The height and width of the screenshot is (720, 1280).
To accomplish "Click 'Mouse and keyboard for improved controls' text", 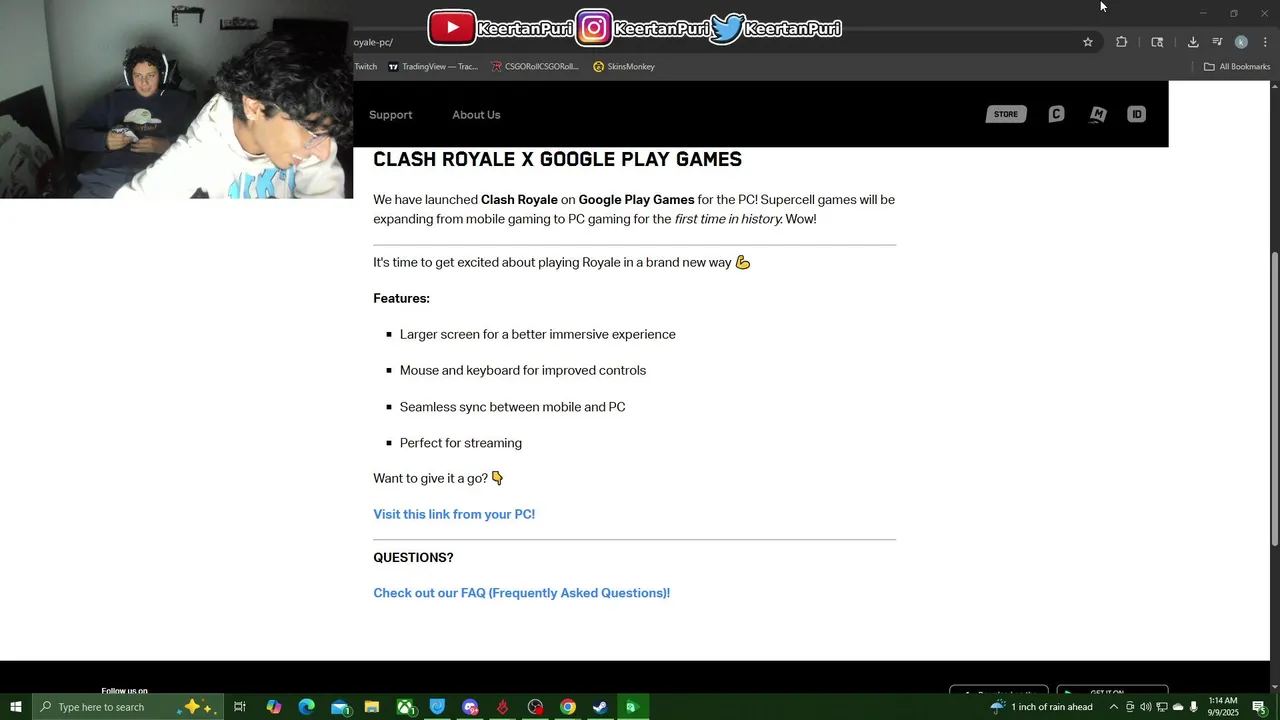I will (x=523, y=370).
